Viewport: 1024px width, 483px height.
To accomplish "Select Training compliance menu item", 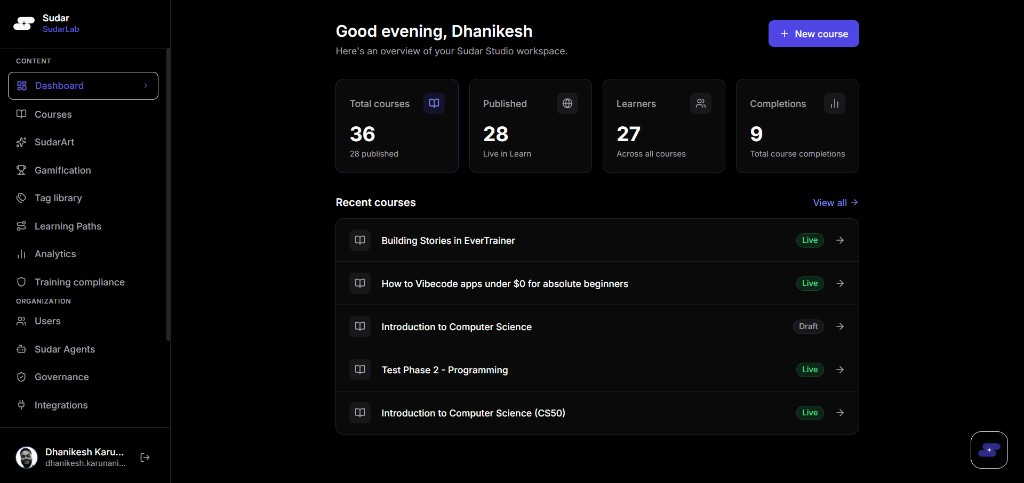I will coord(83,282).
